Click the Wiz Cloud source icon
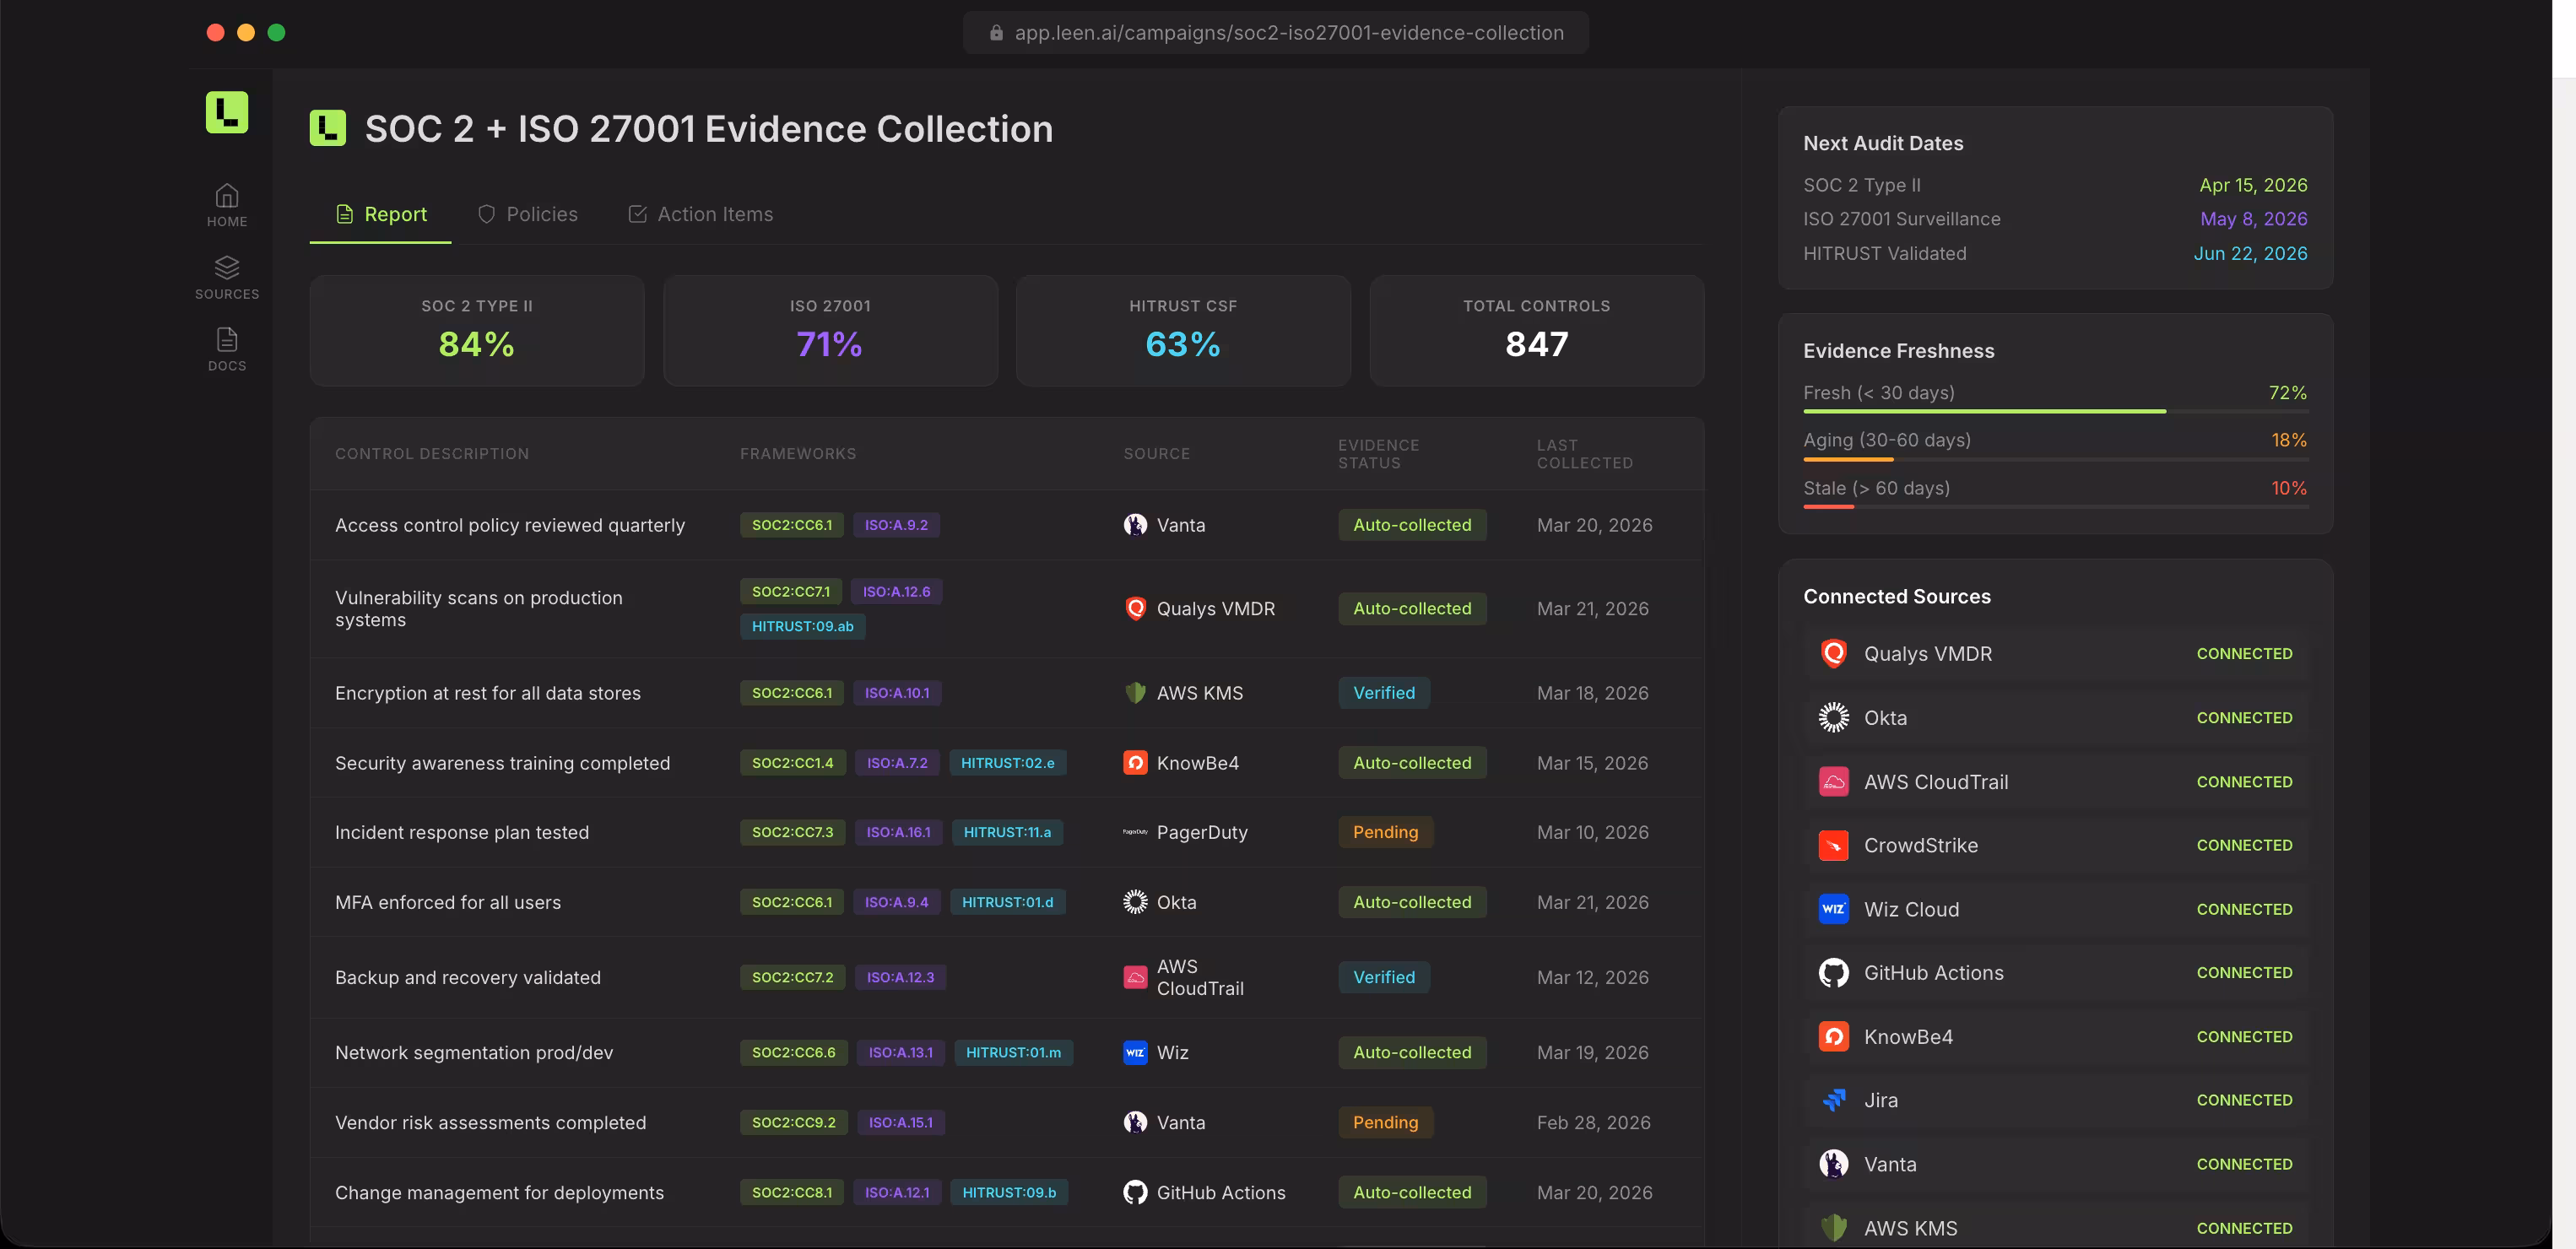The width and height of the screenshot is (2576, 1249). pyautogui.click(x=1833, y=910)
